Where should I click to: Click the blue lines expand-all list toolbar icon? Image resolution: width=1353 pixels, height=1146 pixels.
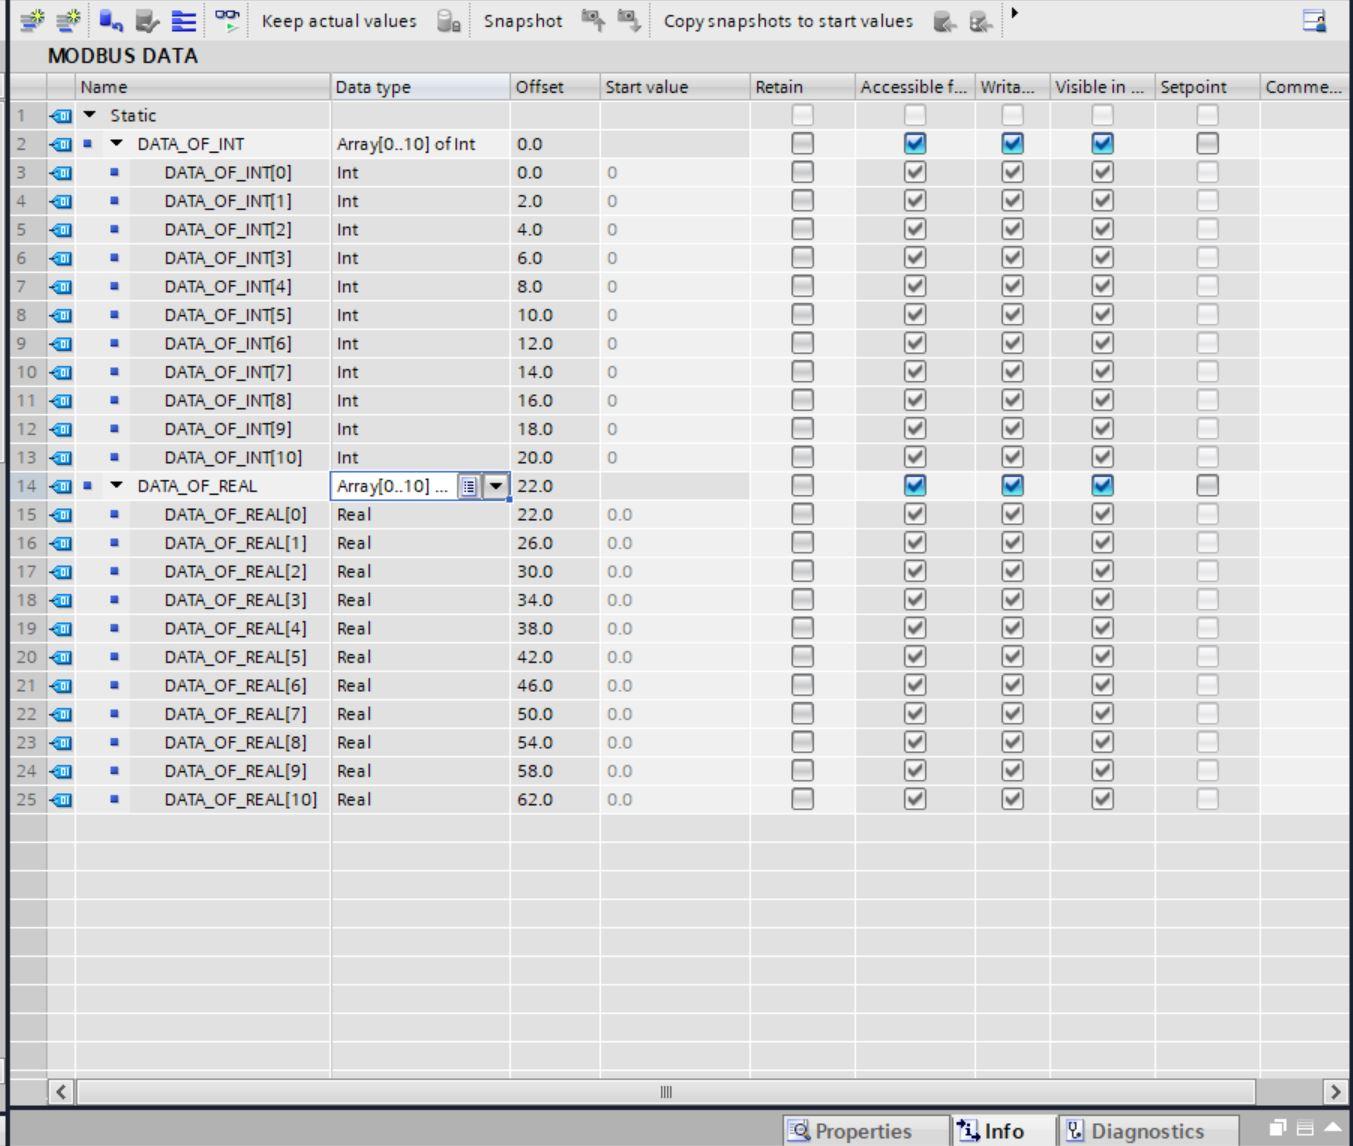click(x=184, y=20)
